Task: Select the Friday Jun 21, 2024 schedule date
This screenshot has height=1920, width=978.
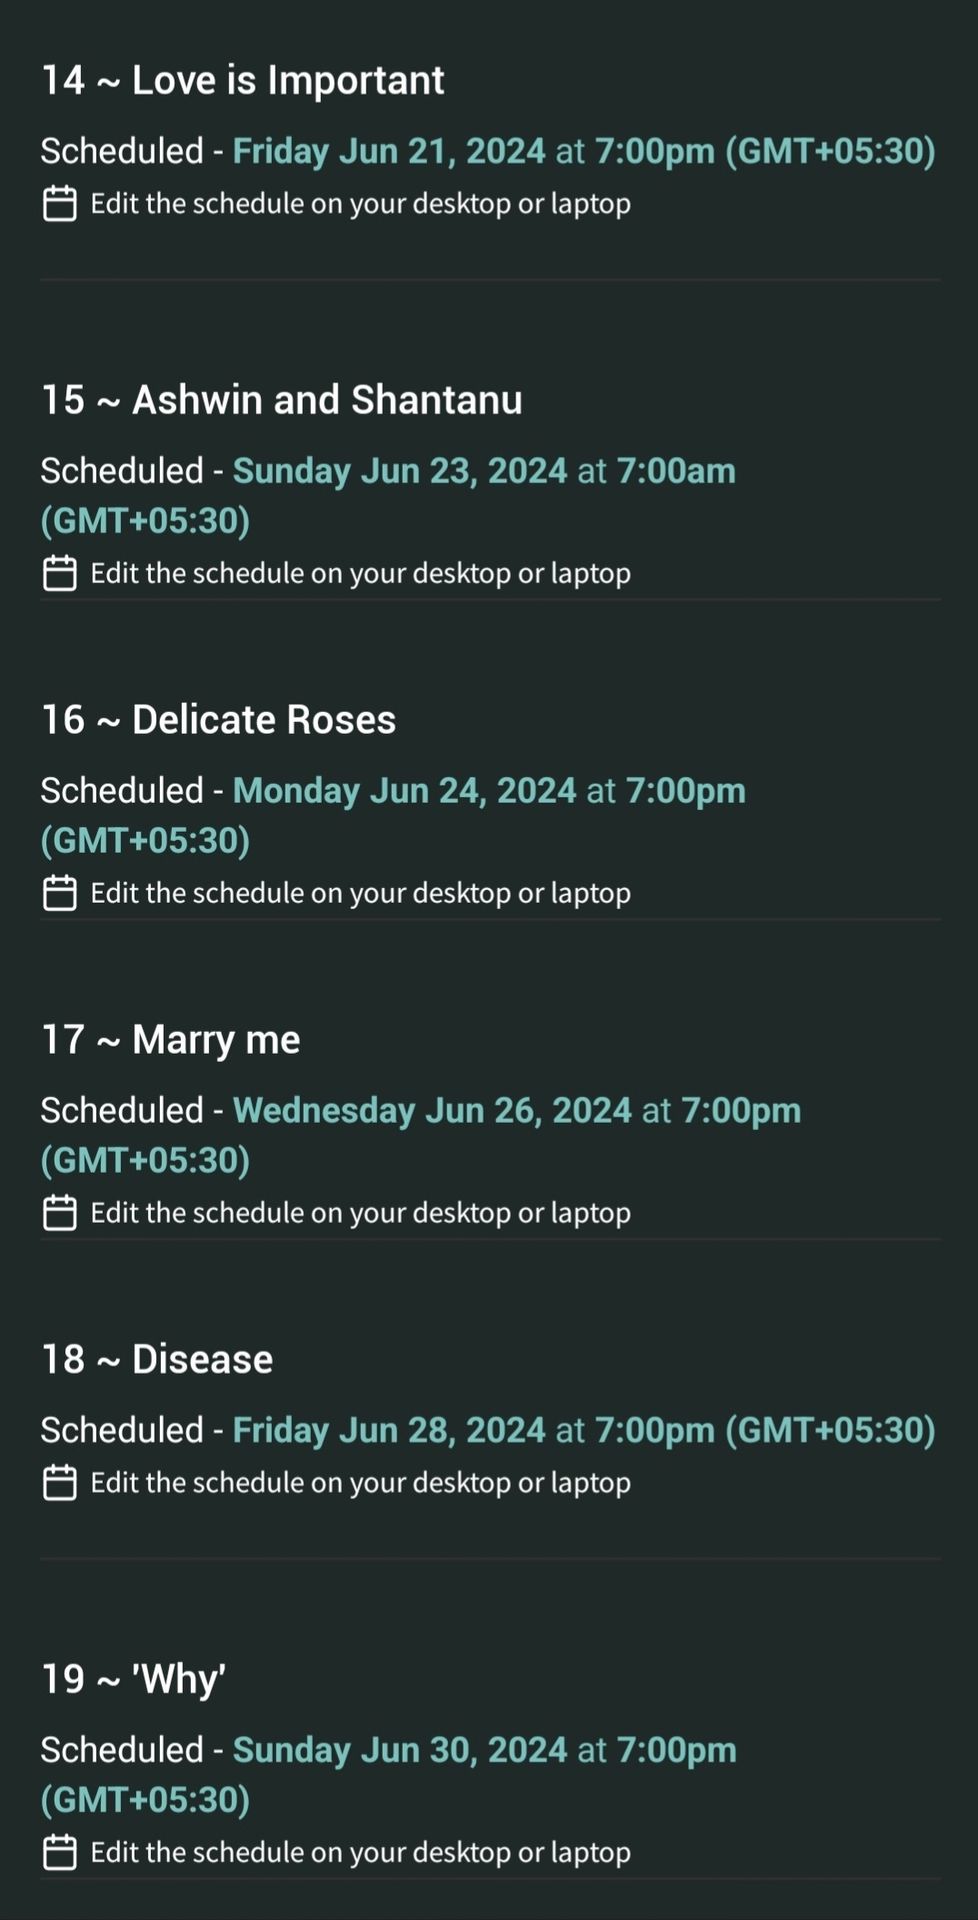Action: tap(389, 151)
